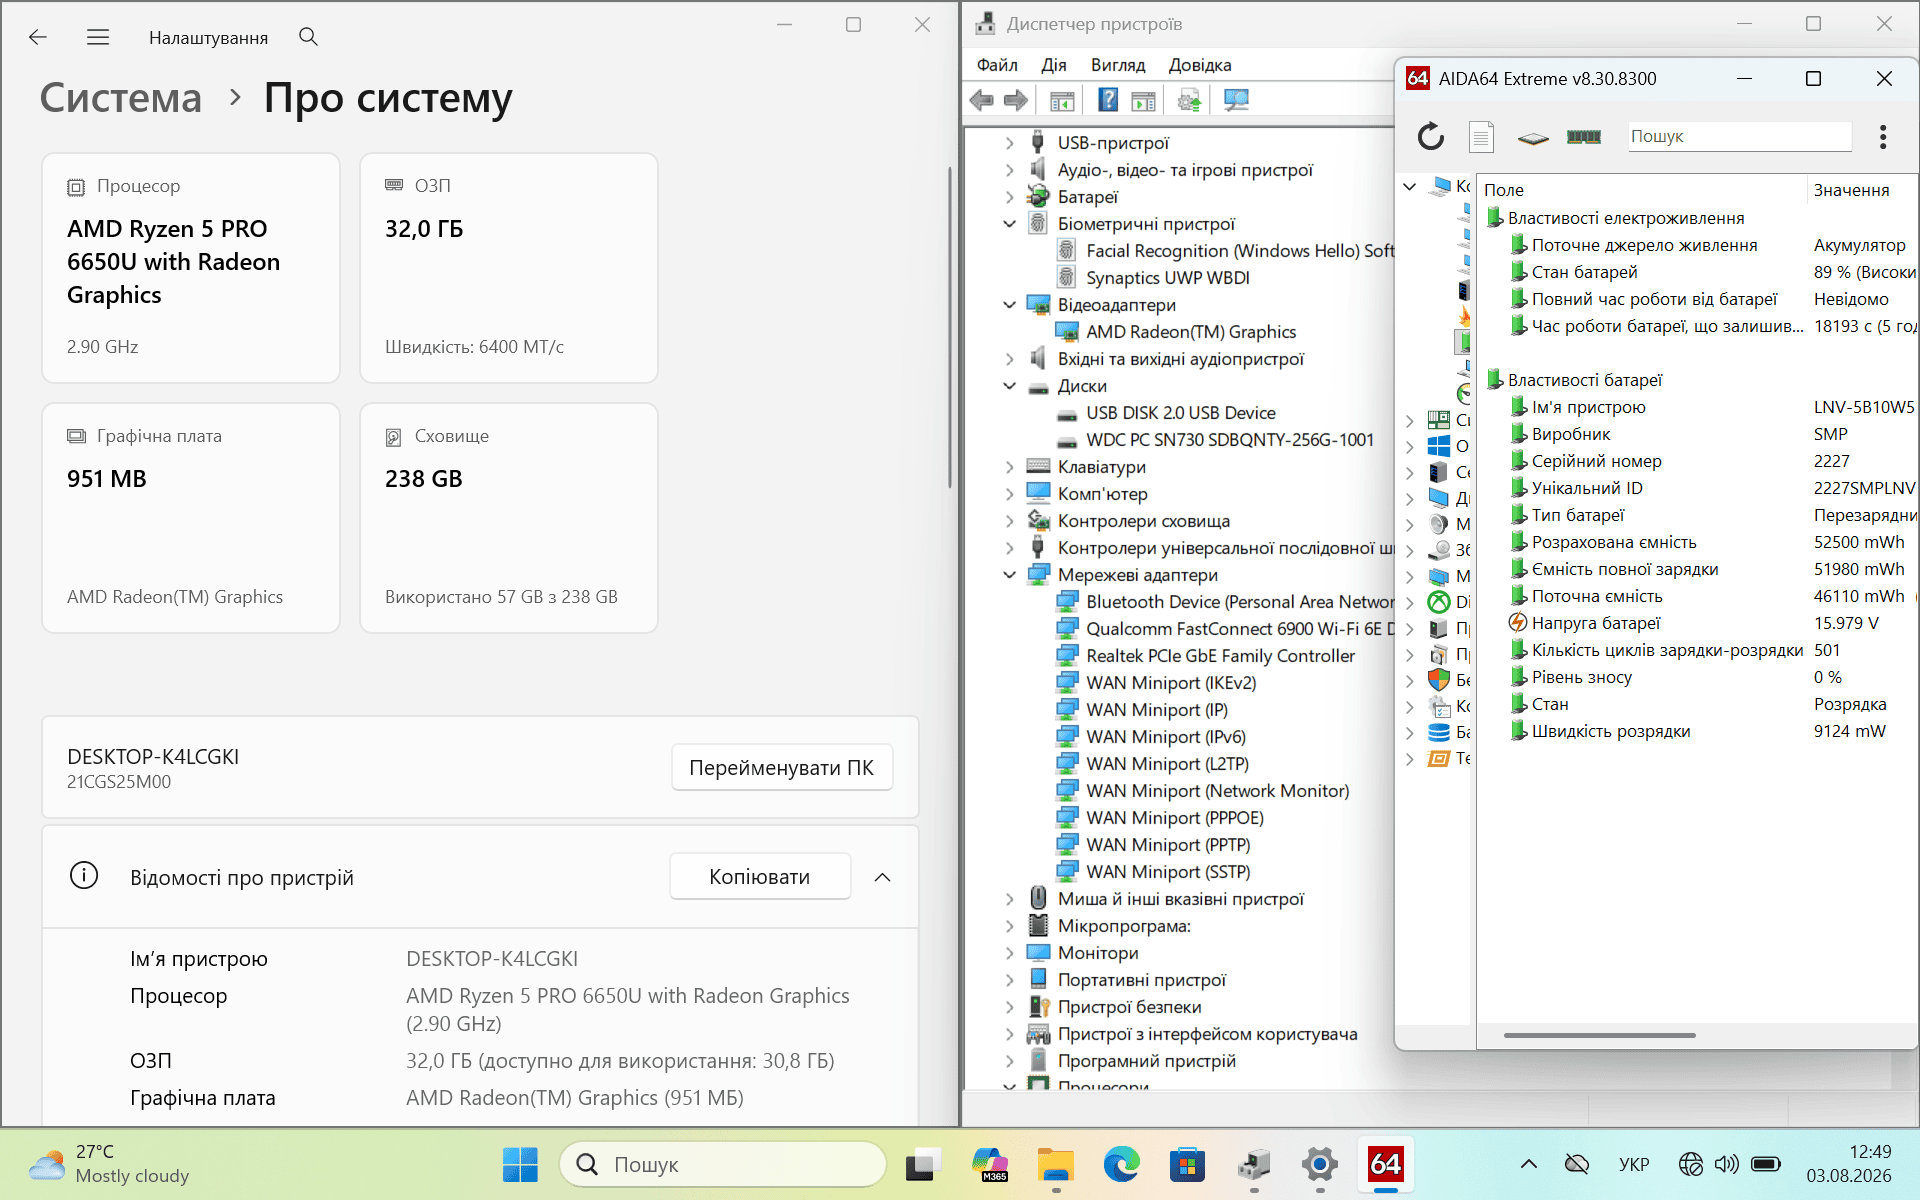This screenshot has height=1200, width=1920.
Task: Open File Explorer from the taskbar
Action: (1055, 1164)
